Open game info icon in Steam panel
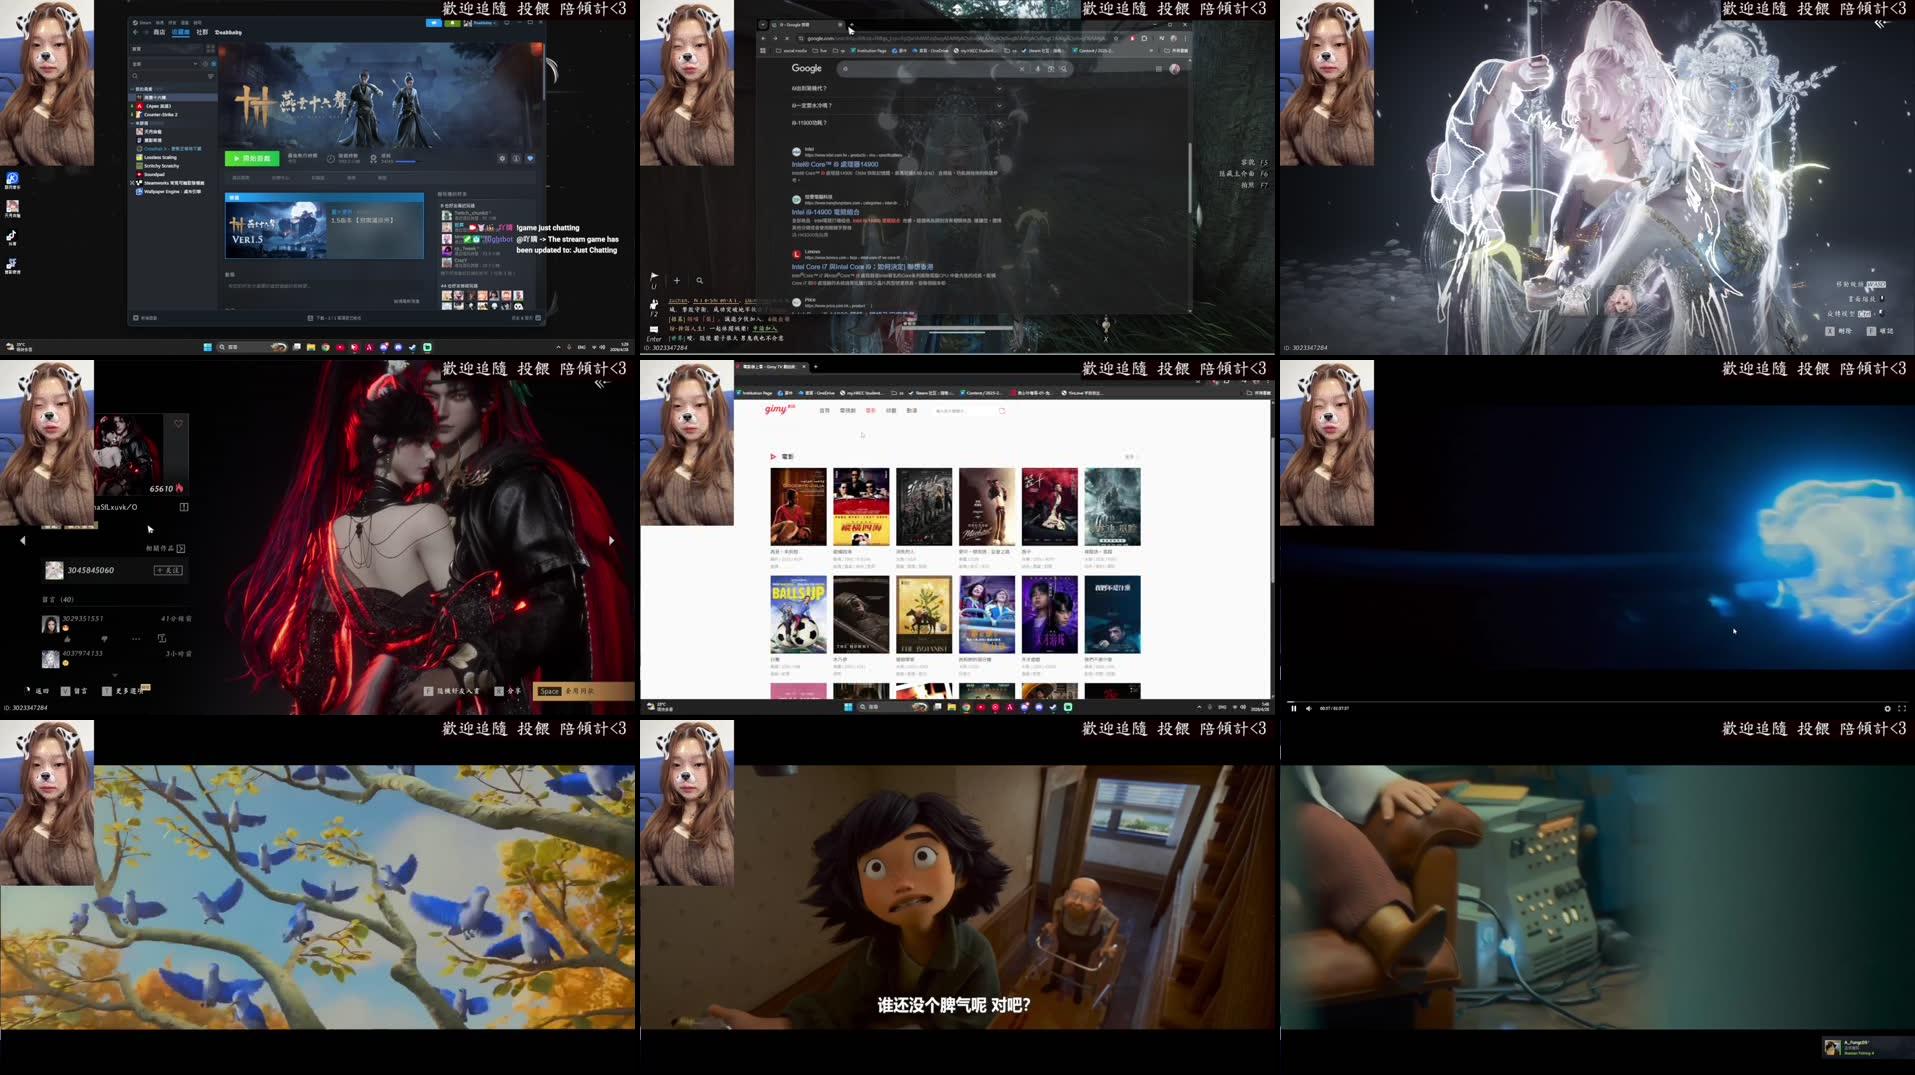The height and width of the screenshot is (1075, 1915). [516, 158]
